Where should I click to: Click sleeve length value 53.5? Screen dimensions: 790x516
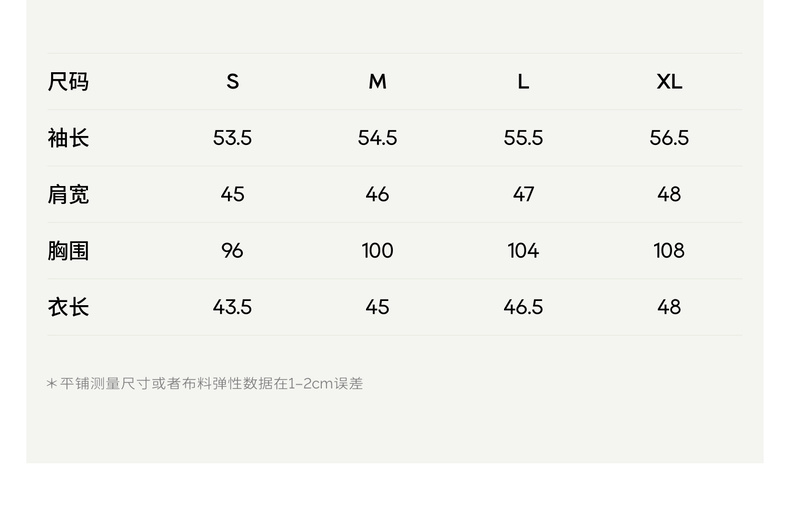232,138
